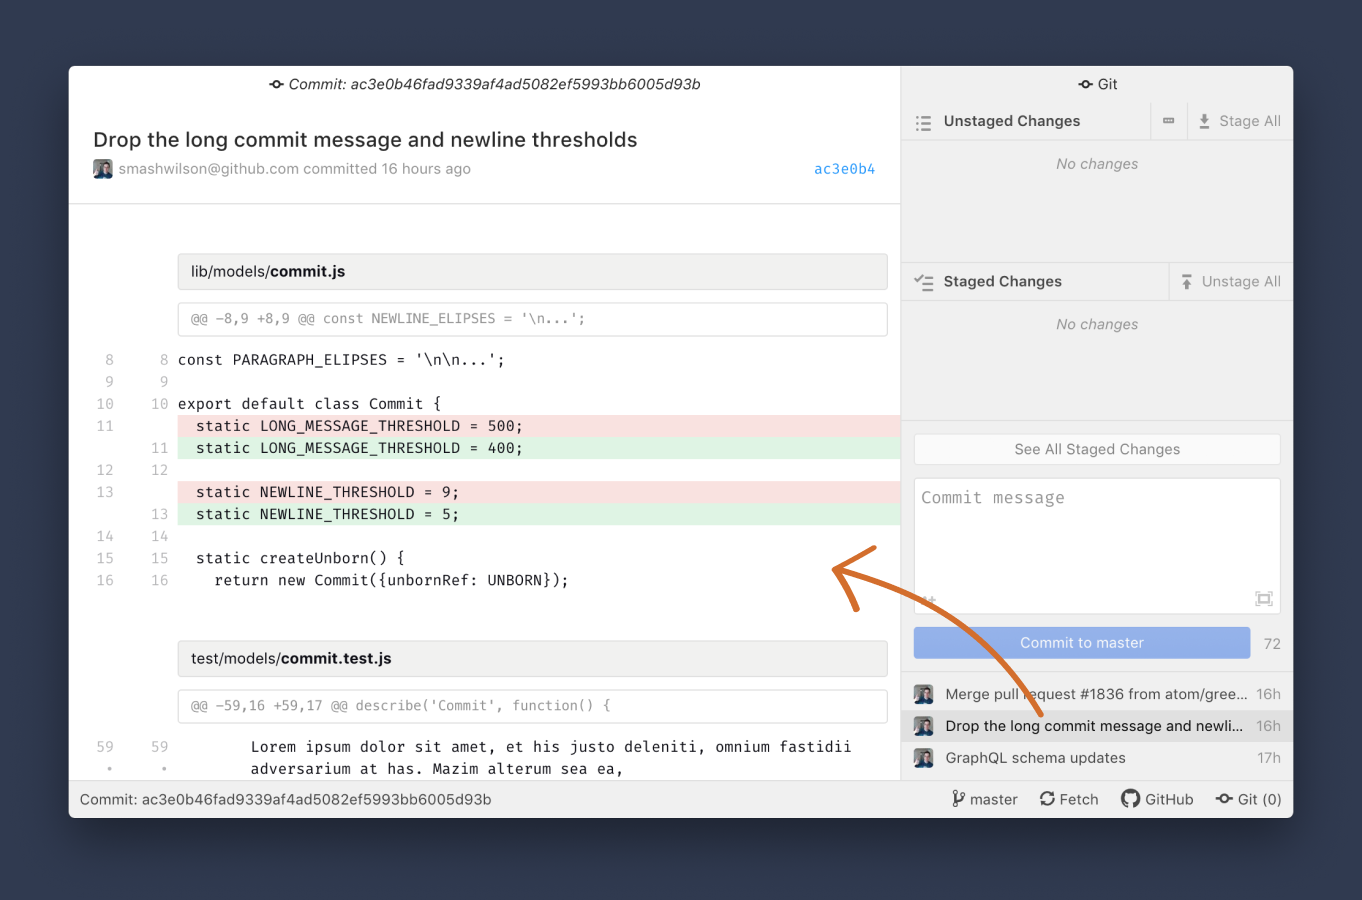Click the staged changes list icon

coord(924,282)
